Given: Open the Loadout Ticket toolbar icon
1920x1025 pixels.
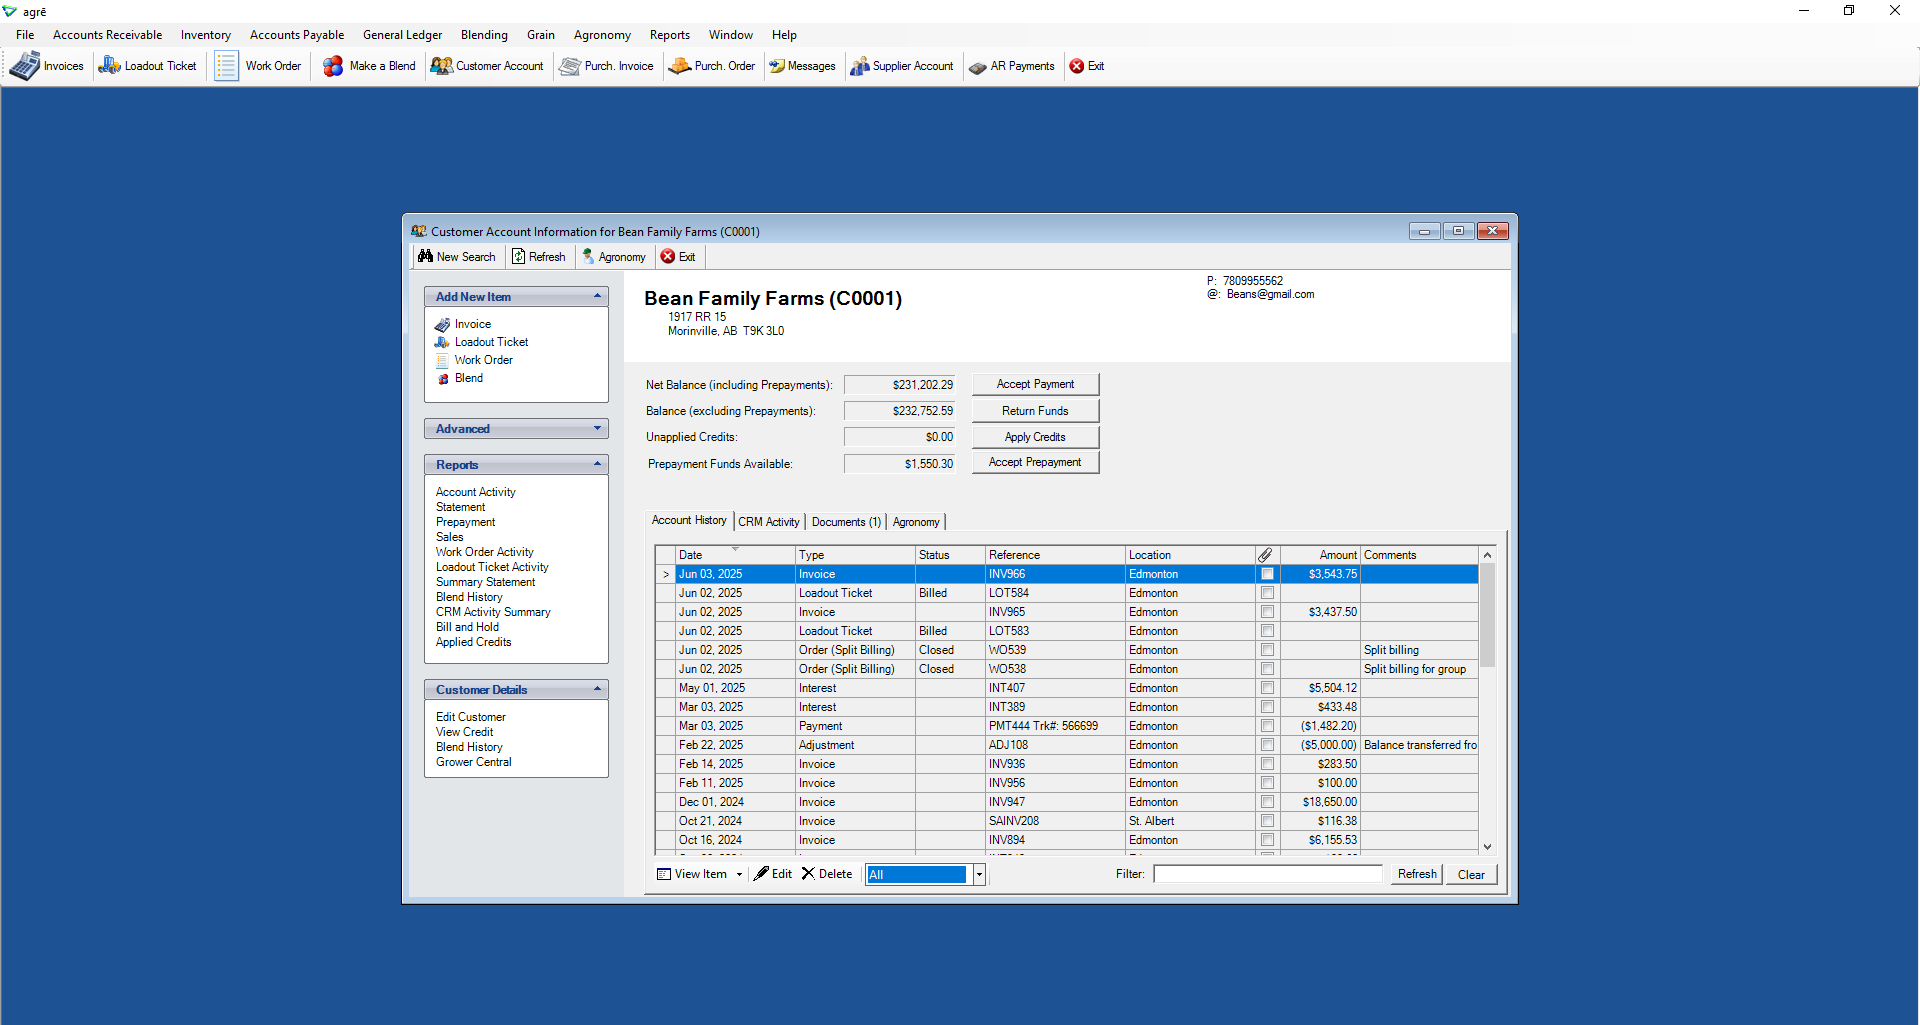Looking at the screenshot, I should [147, 66].
